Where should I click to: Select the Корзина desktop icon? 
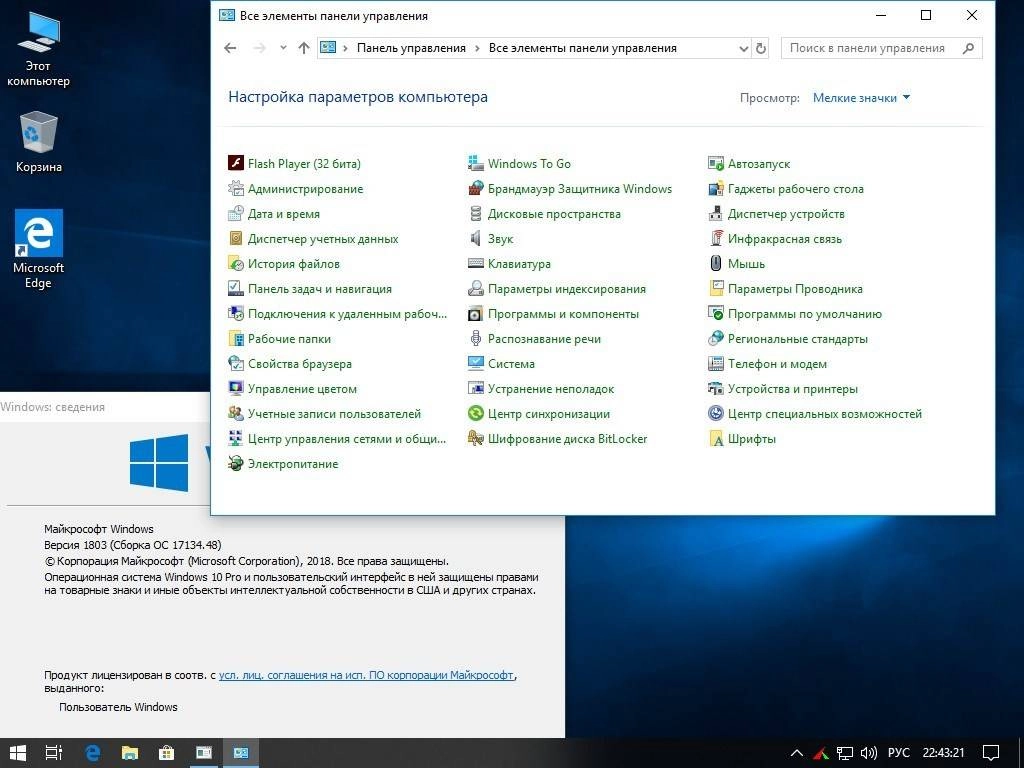tap(39, 142)
